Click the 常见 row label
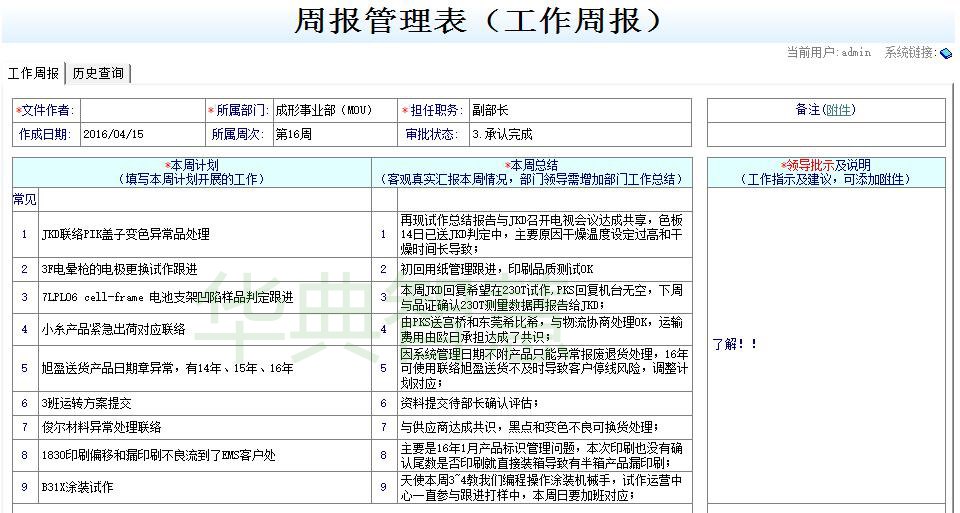The image size is (960, 513). (x=24, y=200)
